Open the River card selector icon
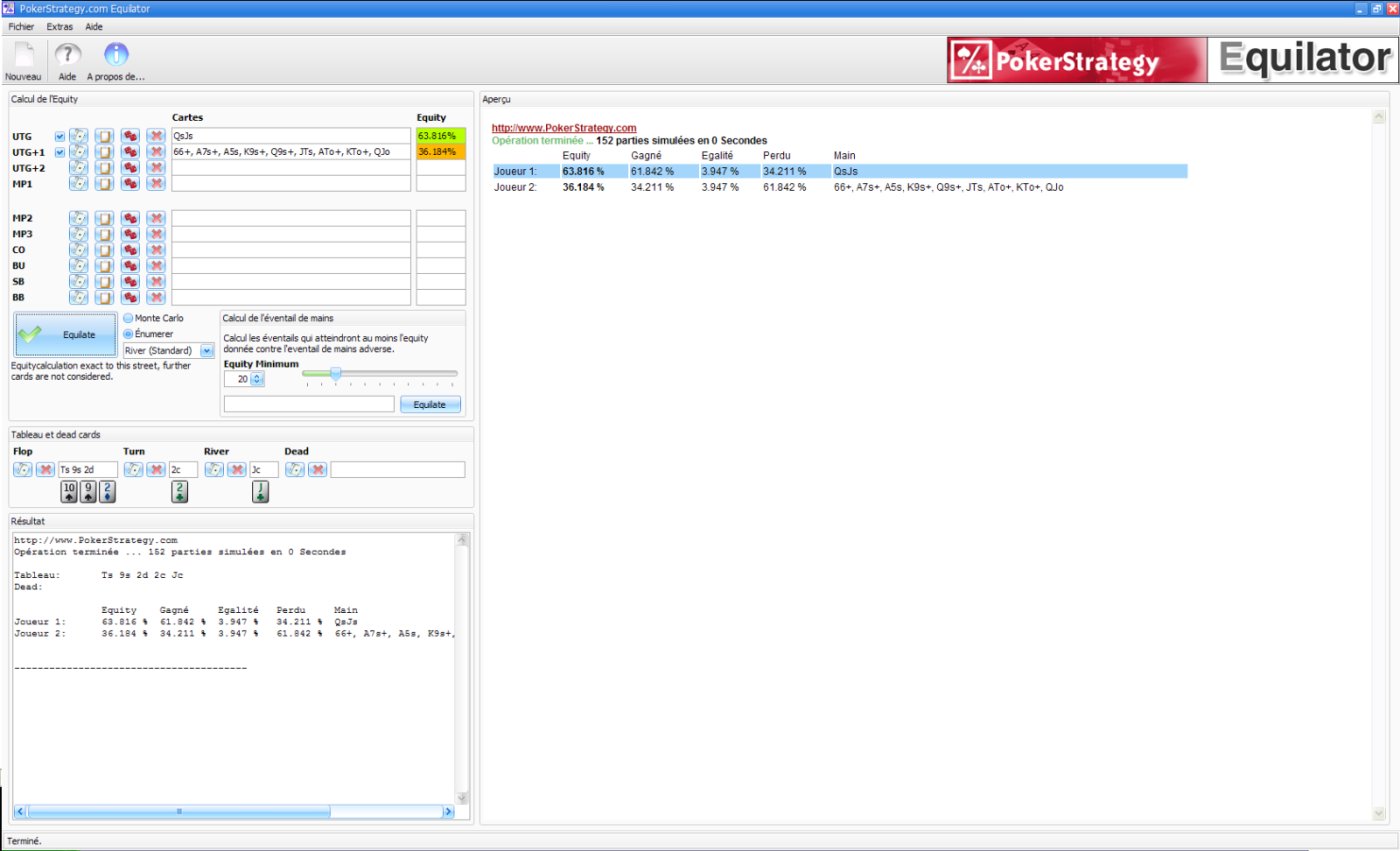 click(x=213, y=470)
